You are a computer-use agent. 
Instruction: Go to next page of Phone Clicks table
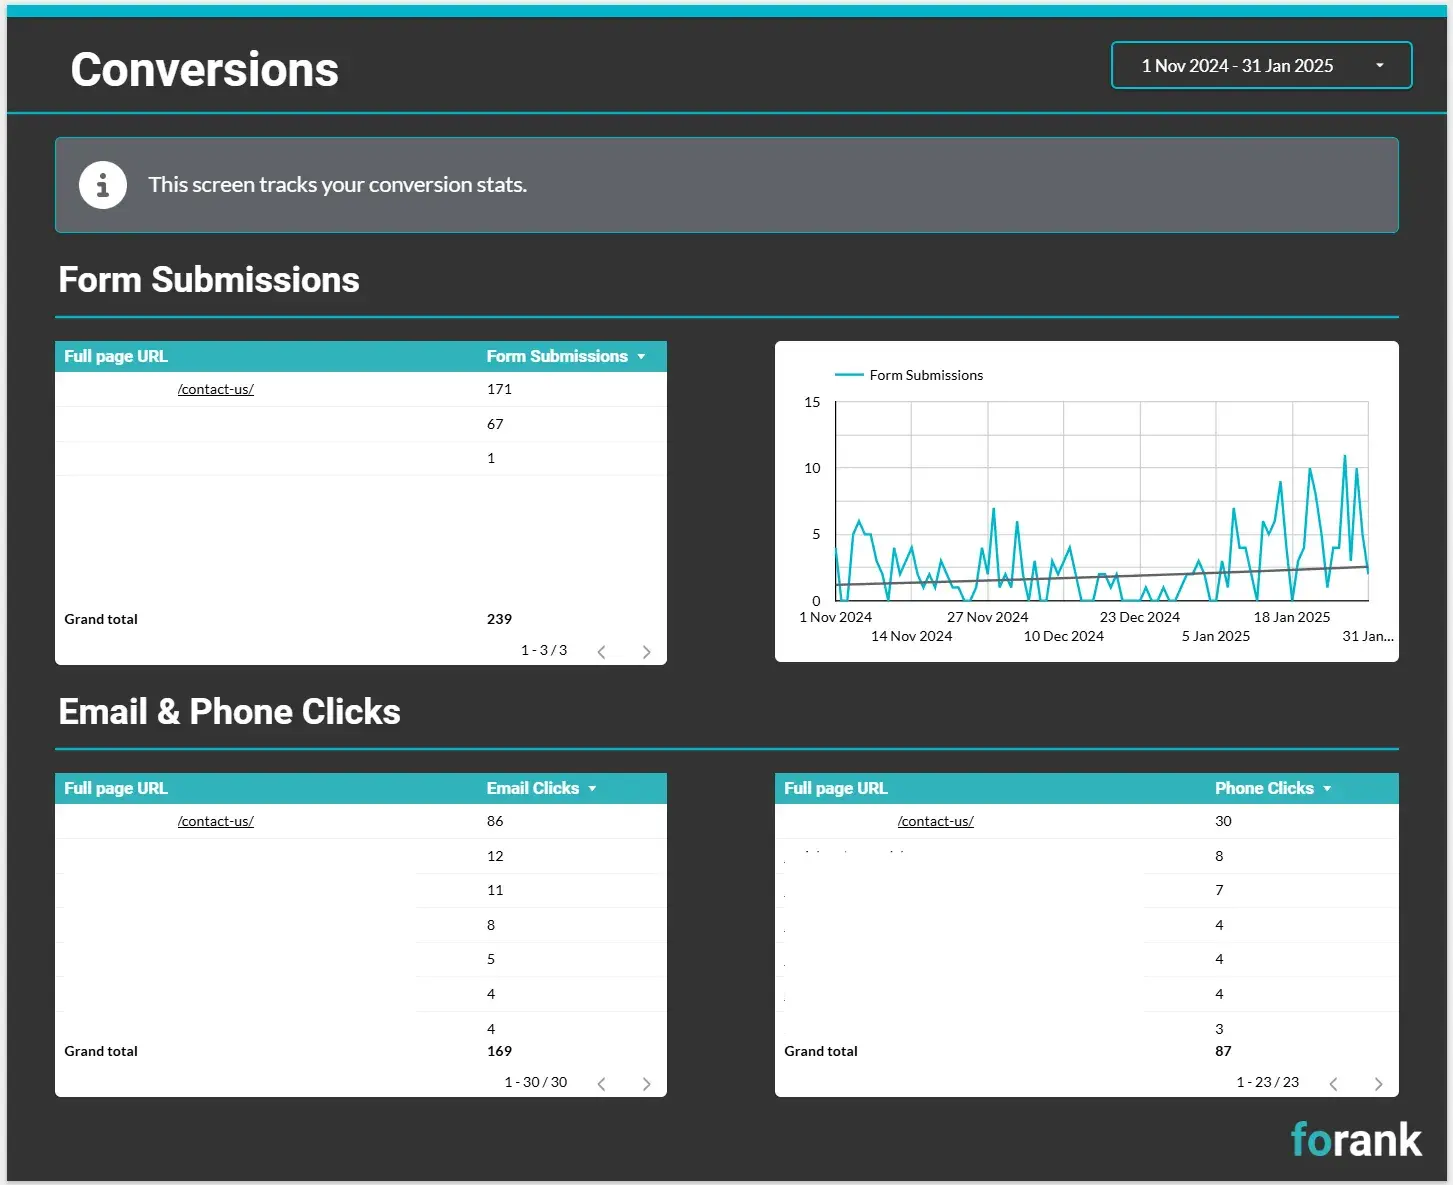click(1378, 1084)
